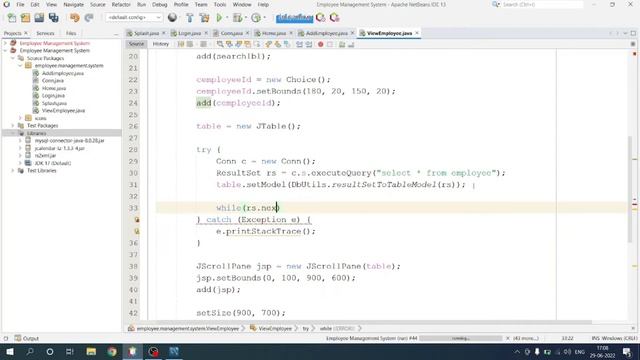Click the red Start Macro Recording icon
The image size is (640, 360).
tap(321, 44)
